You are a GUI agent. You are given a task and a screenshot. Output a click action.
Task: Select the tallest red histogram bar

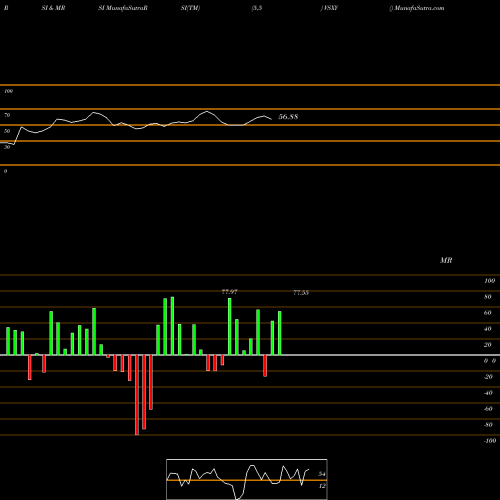tap(137, 395)
